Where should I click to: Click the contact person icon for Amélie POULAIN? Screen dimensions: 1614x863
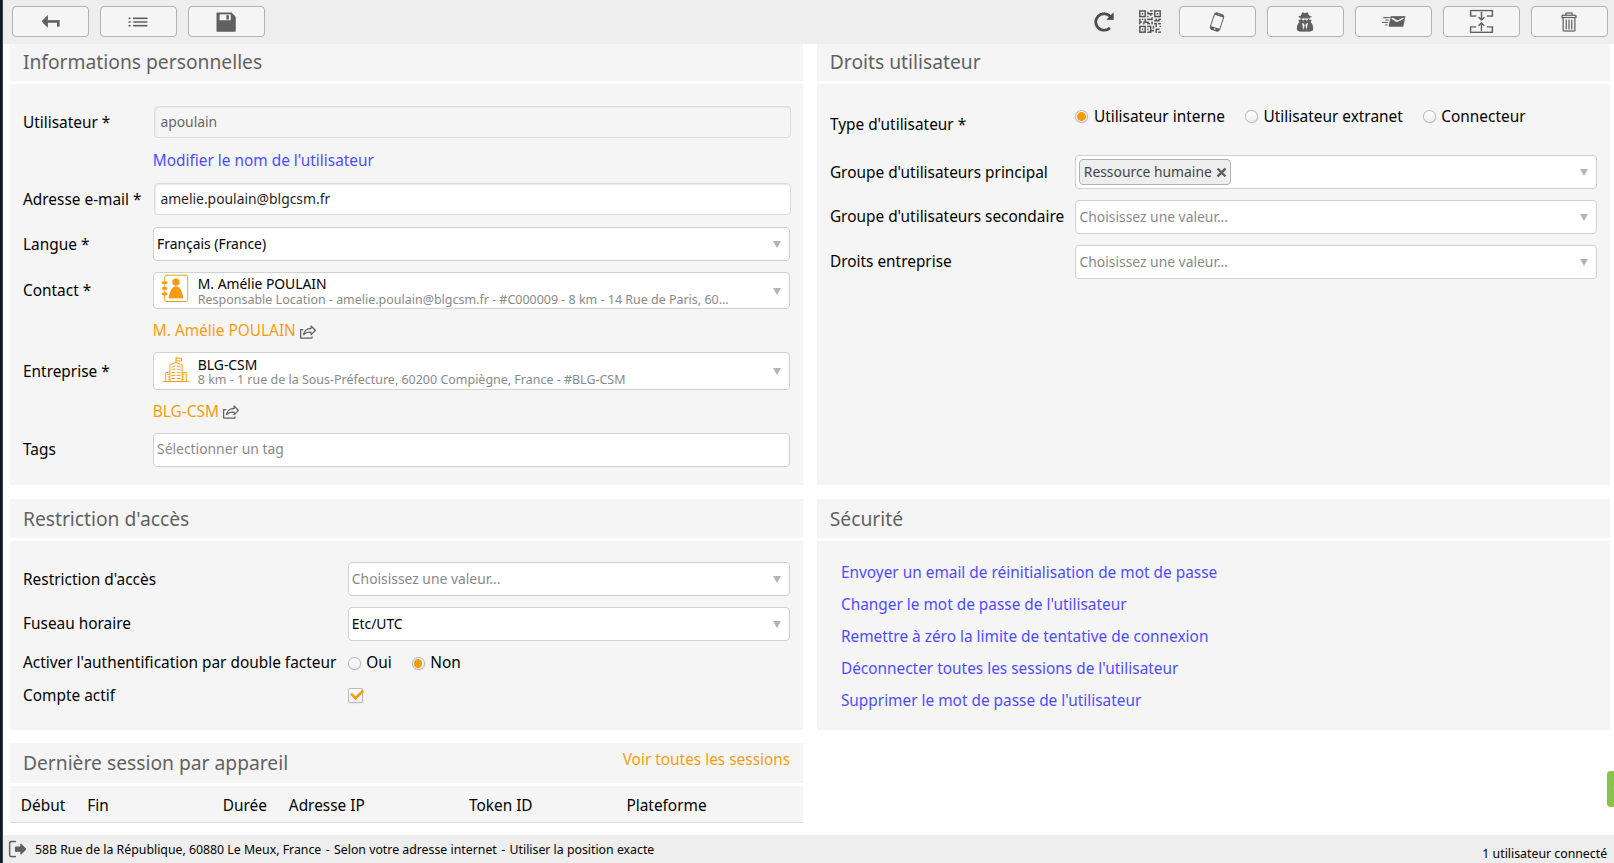click(174, 290)
